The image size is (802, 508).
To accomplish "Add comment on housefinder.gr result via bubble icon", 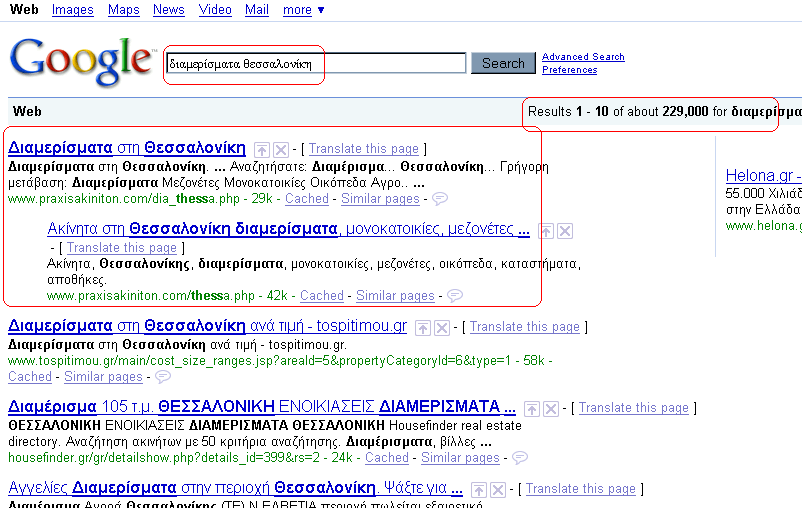I will pos(519,458).
